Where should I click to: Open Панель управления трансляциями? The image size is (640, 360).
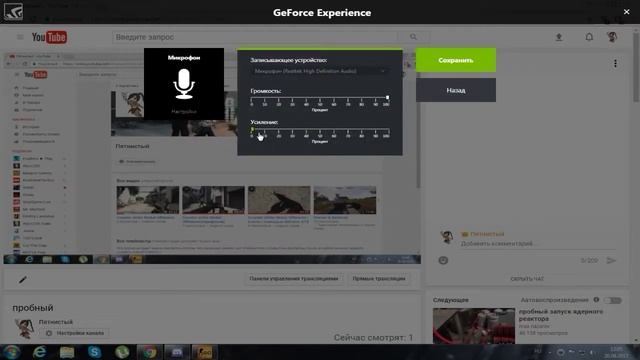click(293, 278)
